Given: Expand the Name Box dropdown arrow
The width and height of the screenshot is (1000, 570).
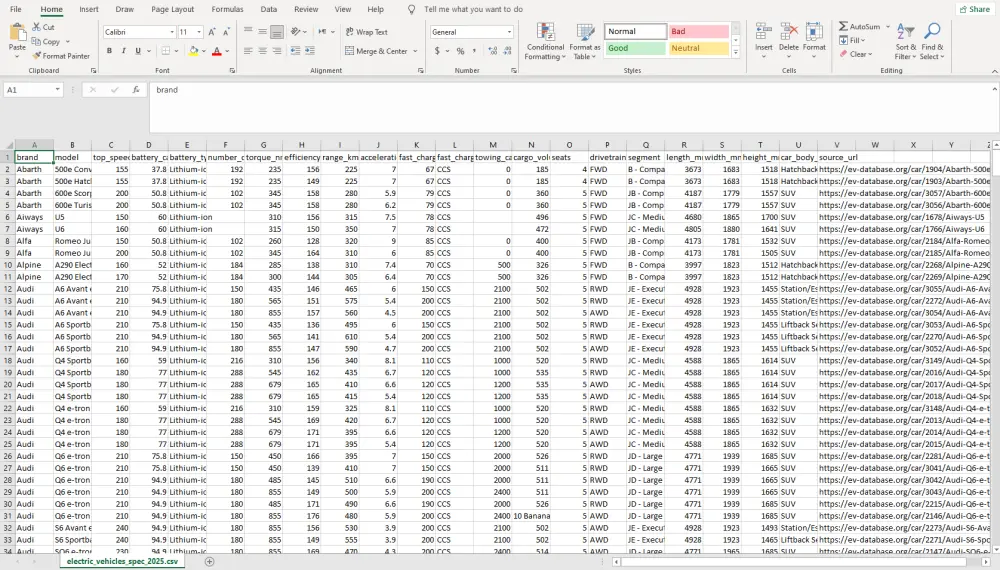Looking at the screenshot, I should tap(57, 90).
